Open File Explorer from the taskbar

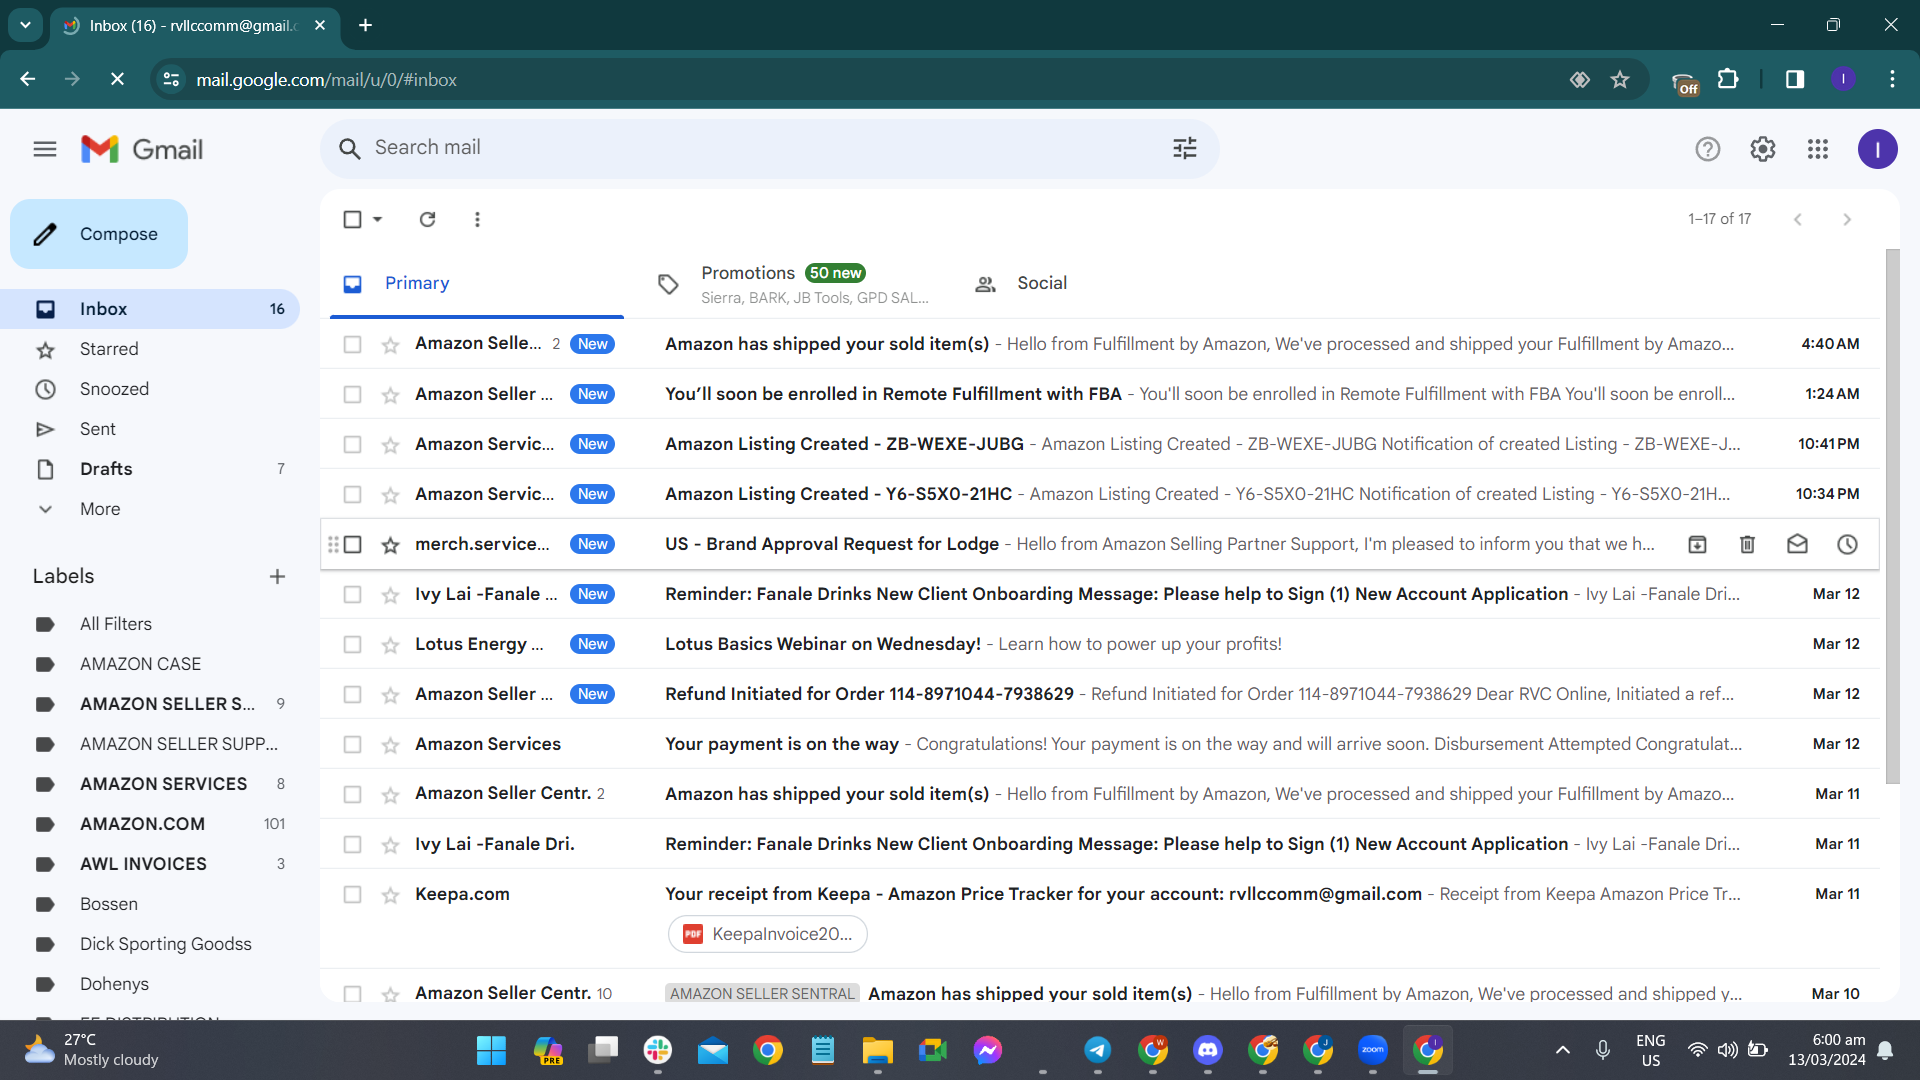[877, 1050]
